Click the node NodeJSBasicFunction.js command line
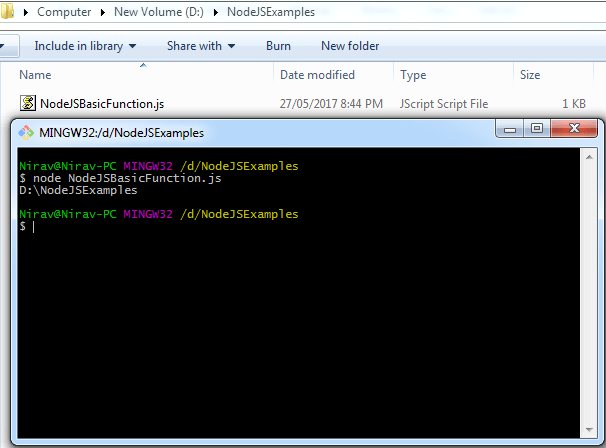This screenshot has width=606, height=448. point(120,178)
